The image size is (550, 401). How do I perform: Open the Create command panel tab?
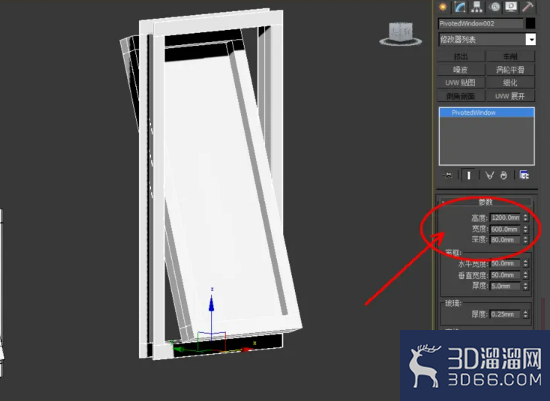coord(443,7)
